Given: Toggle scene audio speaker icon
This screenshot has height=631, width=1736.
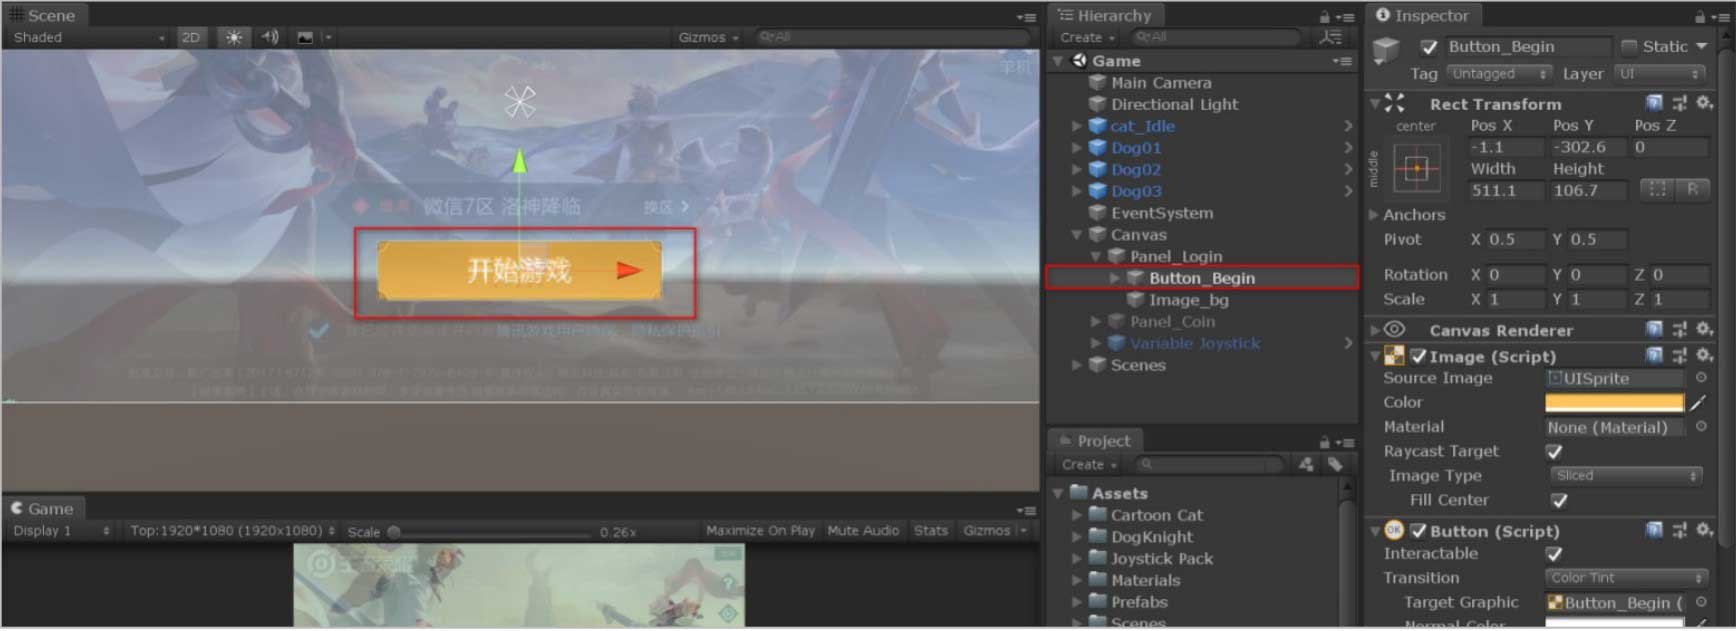Looking at the screenshot, I should point(270,37).
